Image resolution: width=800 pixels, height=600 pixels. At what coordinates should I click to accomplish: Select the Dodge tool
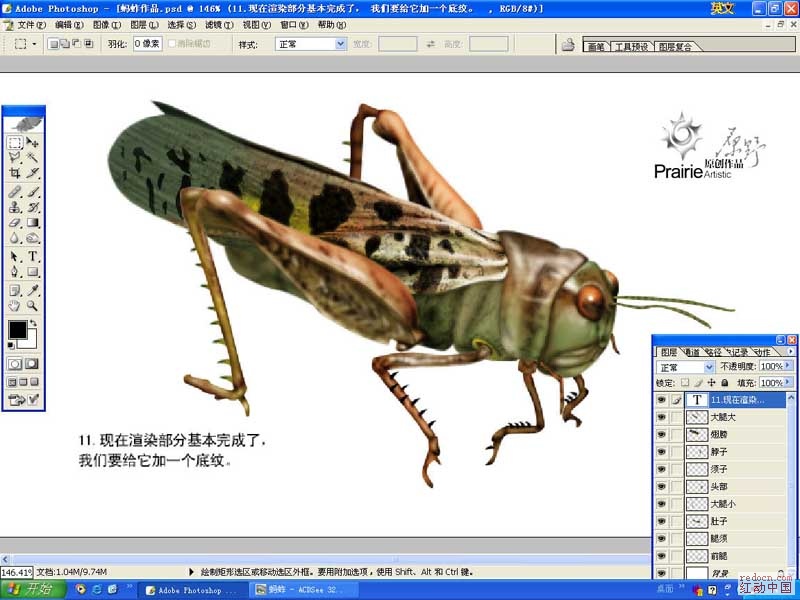pyautogui.click(x=33, y=238)
